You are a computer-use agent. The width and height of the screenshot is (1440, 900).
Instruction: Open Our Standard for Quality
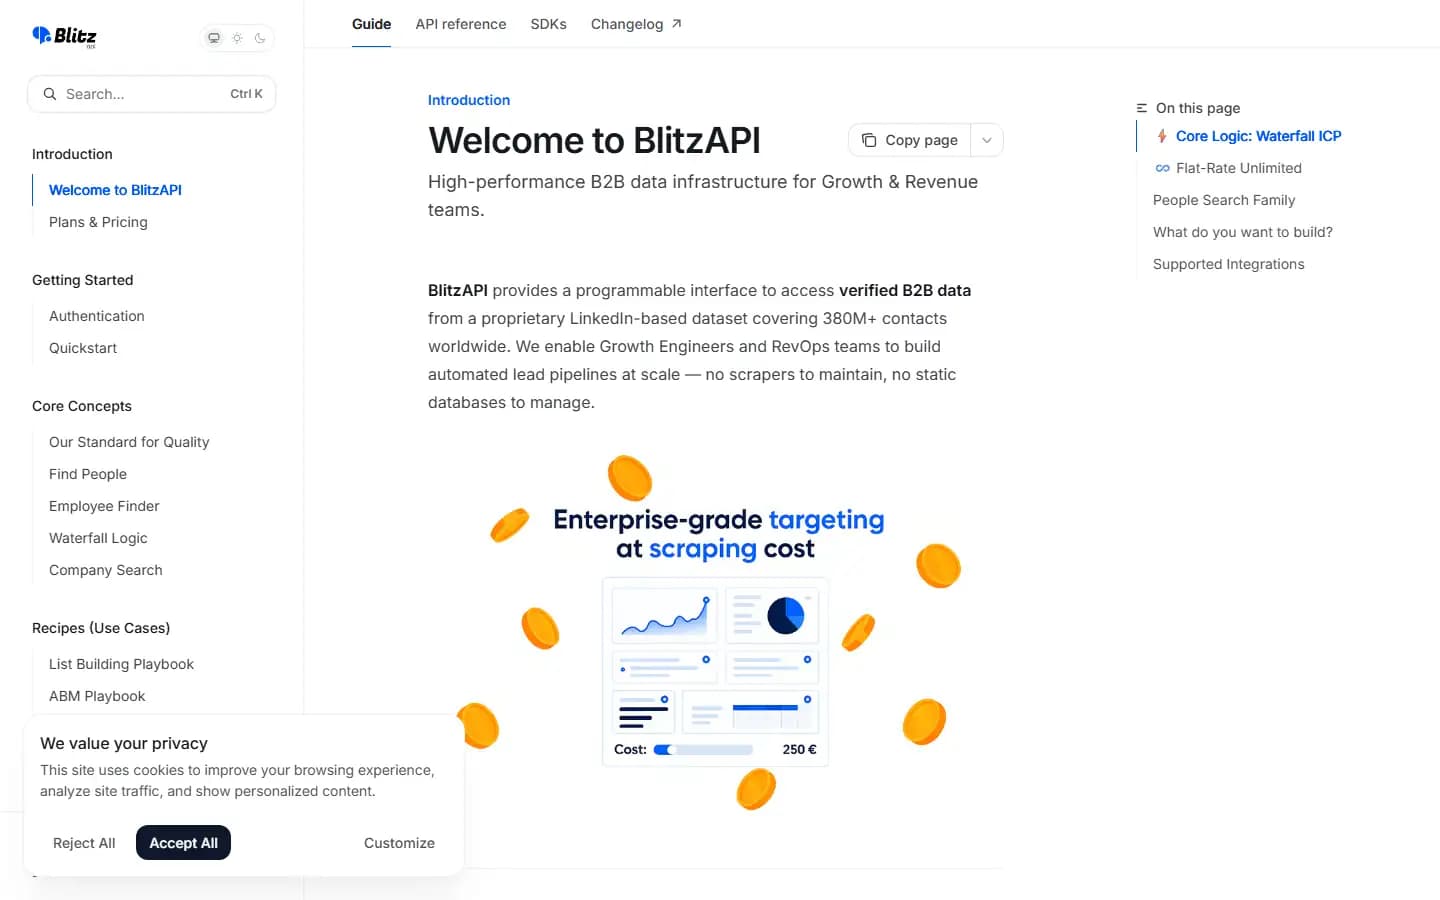(x=129, y=442)
